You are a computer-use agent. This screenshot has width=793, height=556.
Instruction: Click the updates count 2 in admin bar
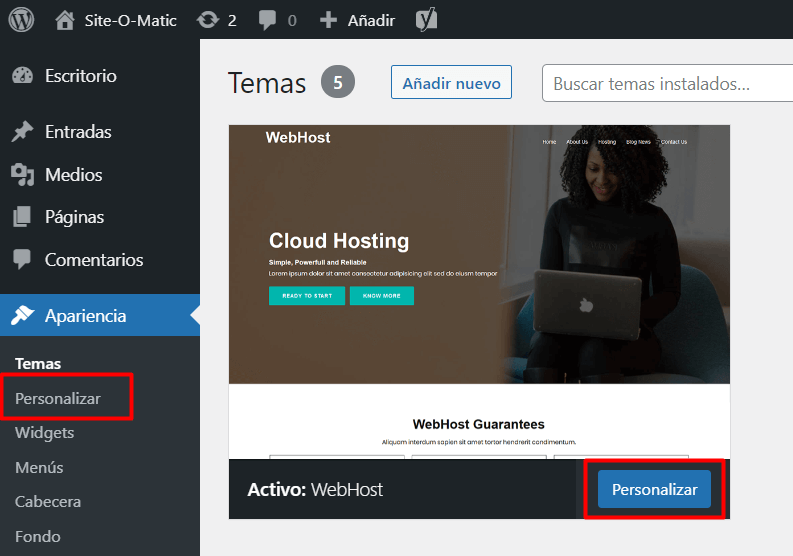[232, 20]
